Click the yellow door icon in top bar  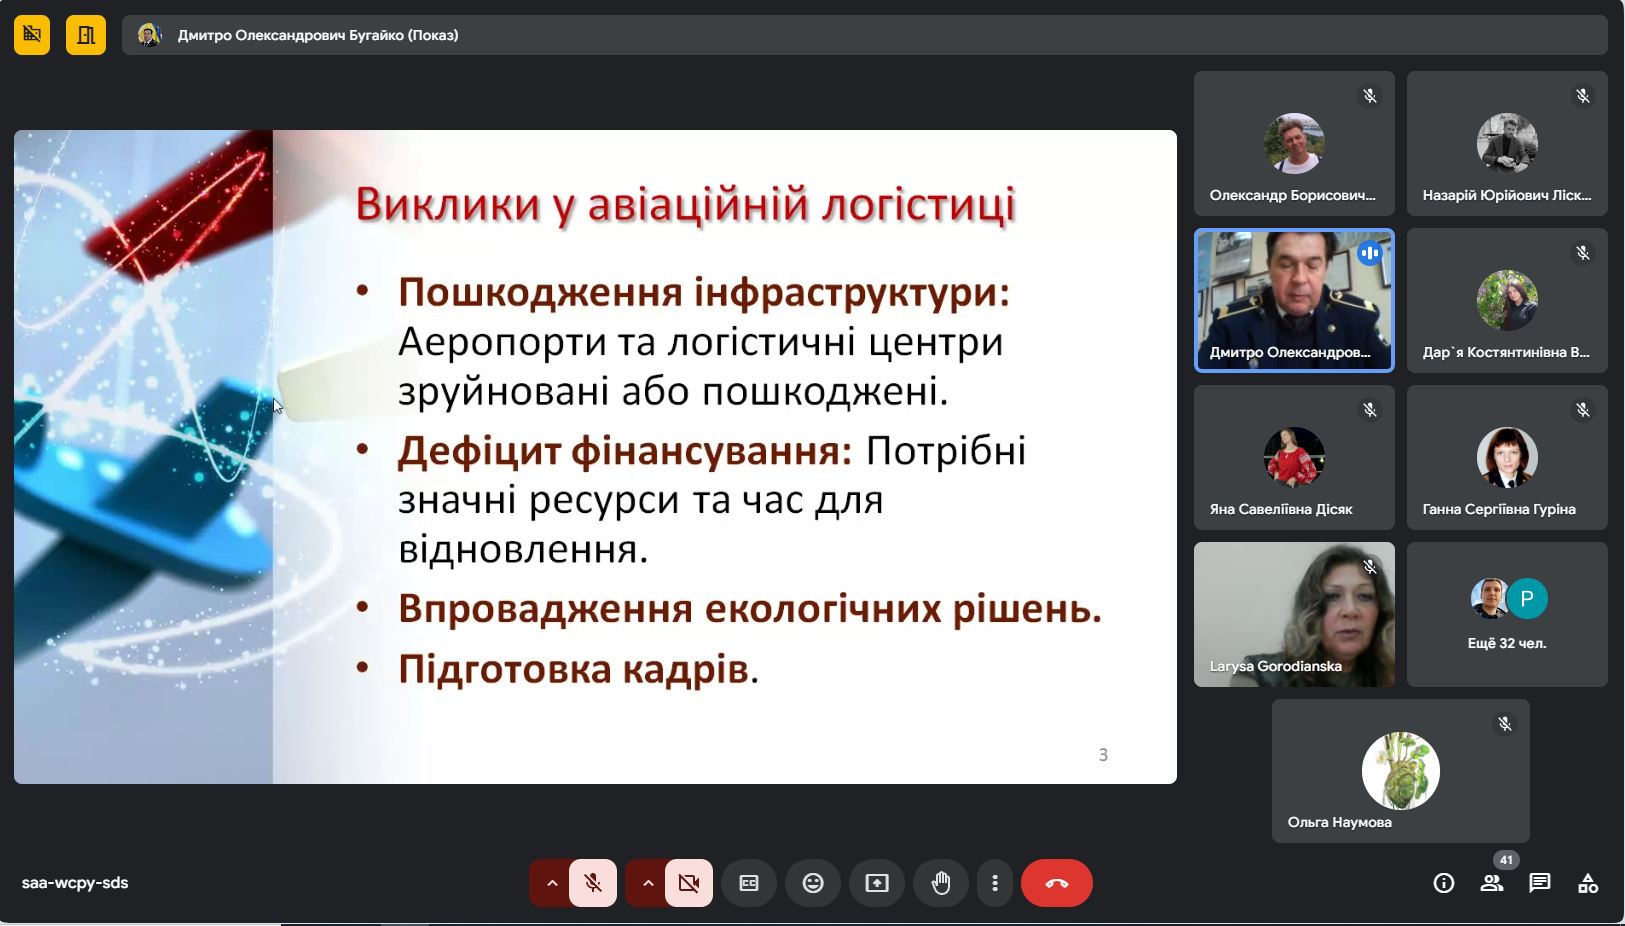86,35
